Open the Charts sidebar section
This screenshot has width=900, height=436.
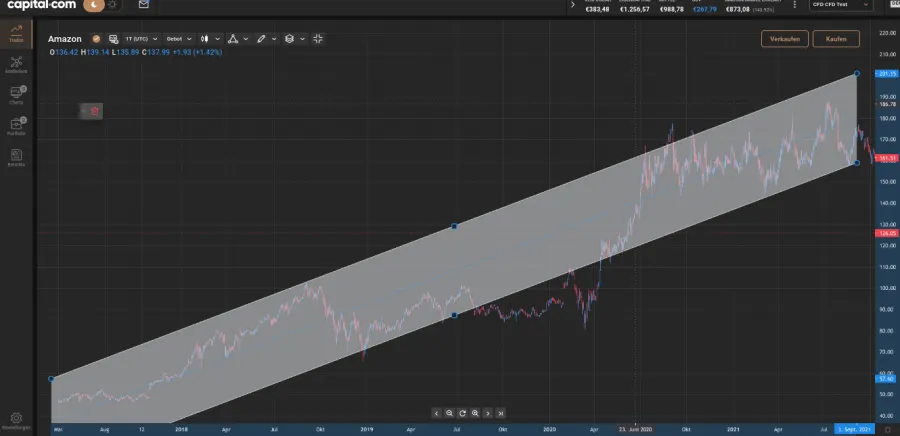coord(16,95)
